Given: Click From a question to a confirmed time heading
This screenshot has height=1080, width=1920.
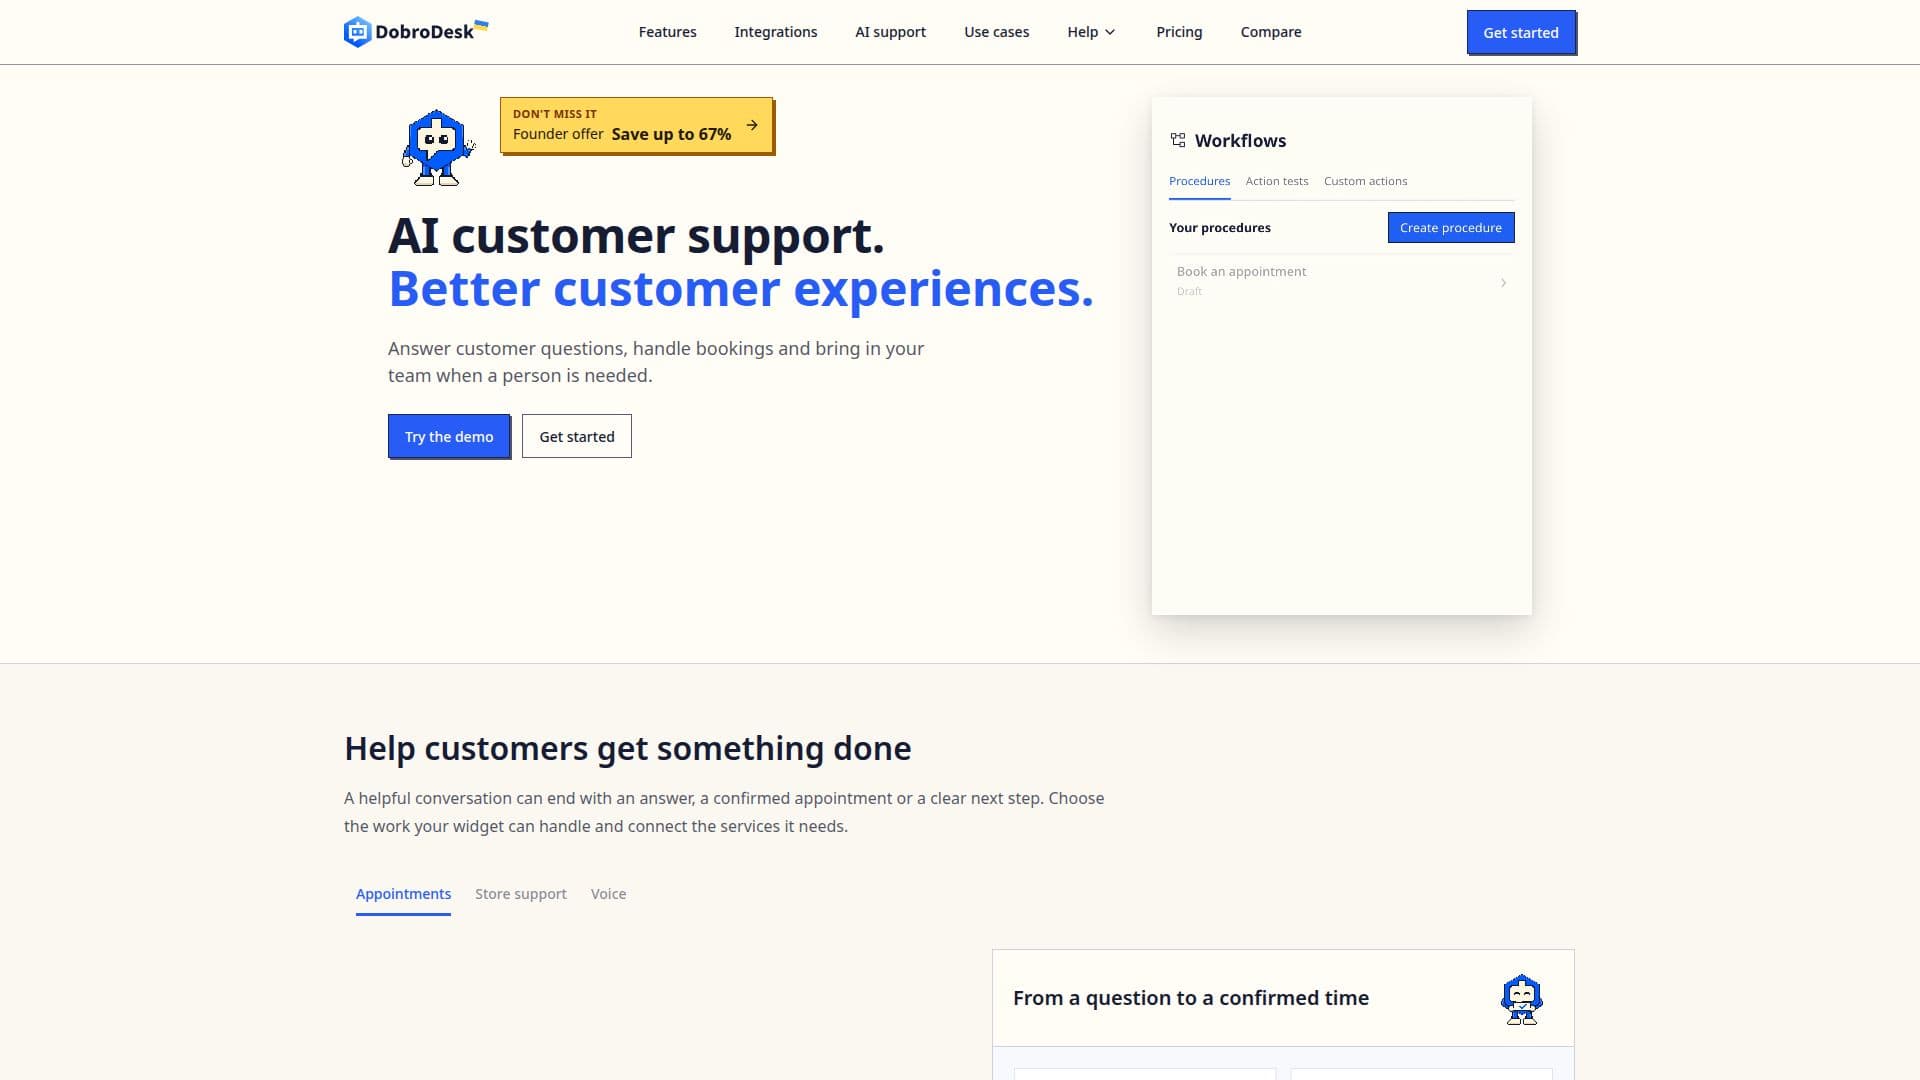Looking at the screenshot, I should (x=1191, y=998).
